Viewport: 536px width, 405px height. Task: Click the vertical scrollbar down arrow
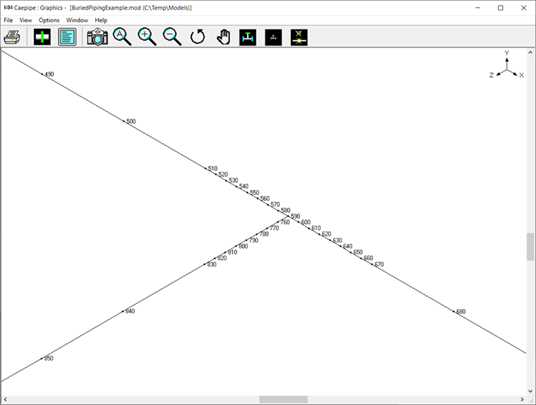530,392
